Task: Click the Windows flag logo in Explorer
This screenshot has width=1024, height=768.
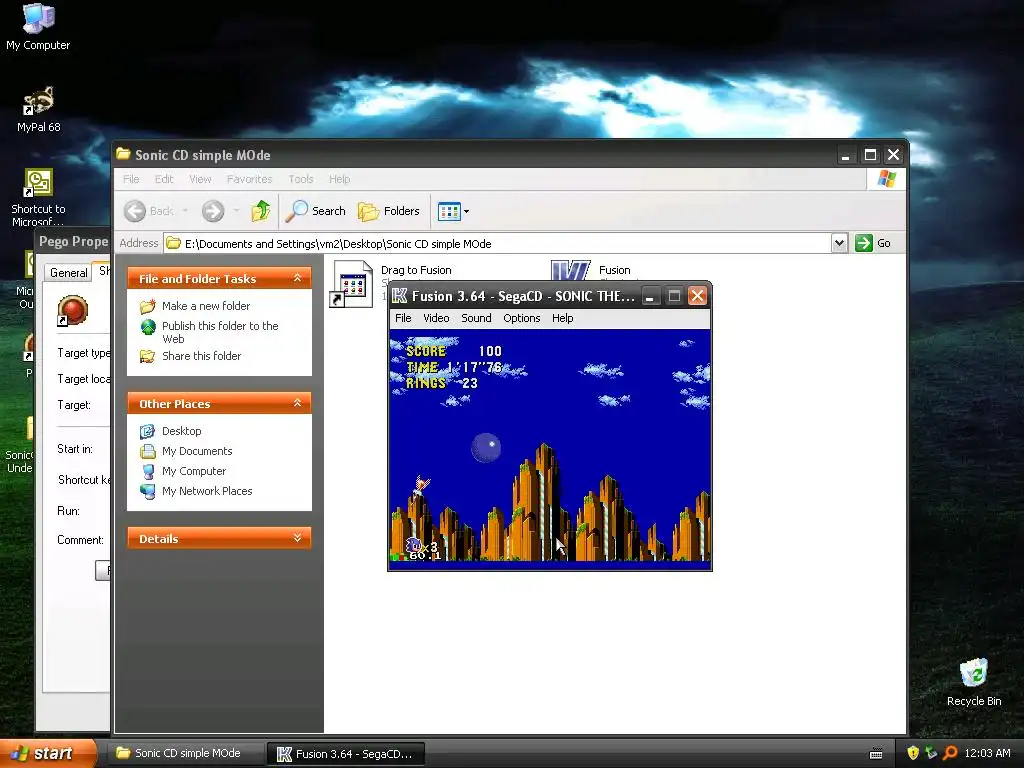Action: coord(887,178)
